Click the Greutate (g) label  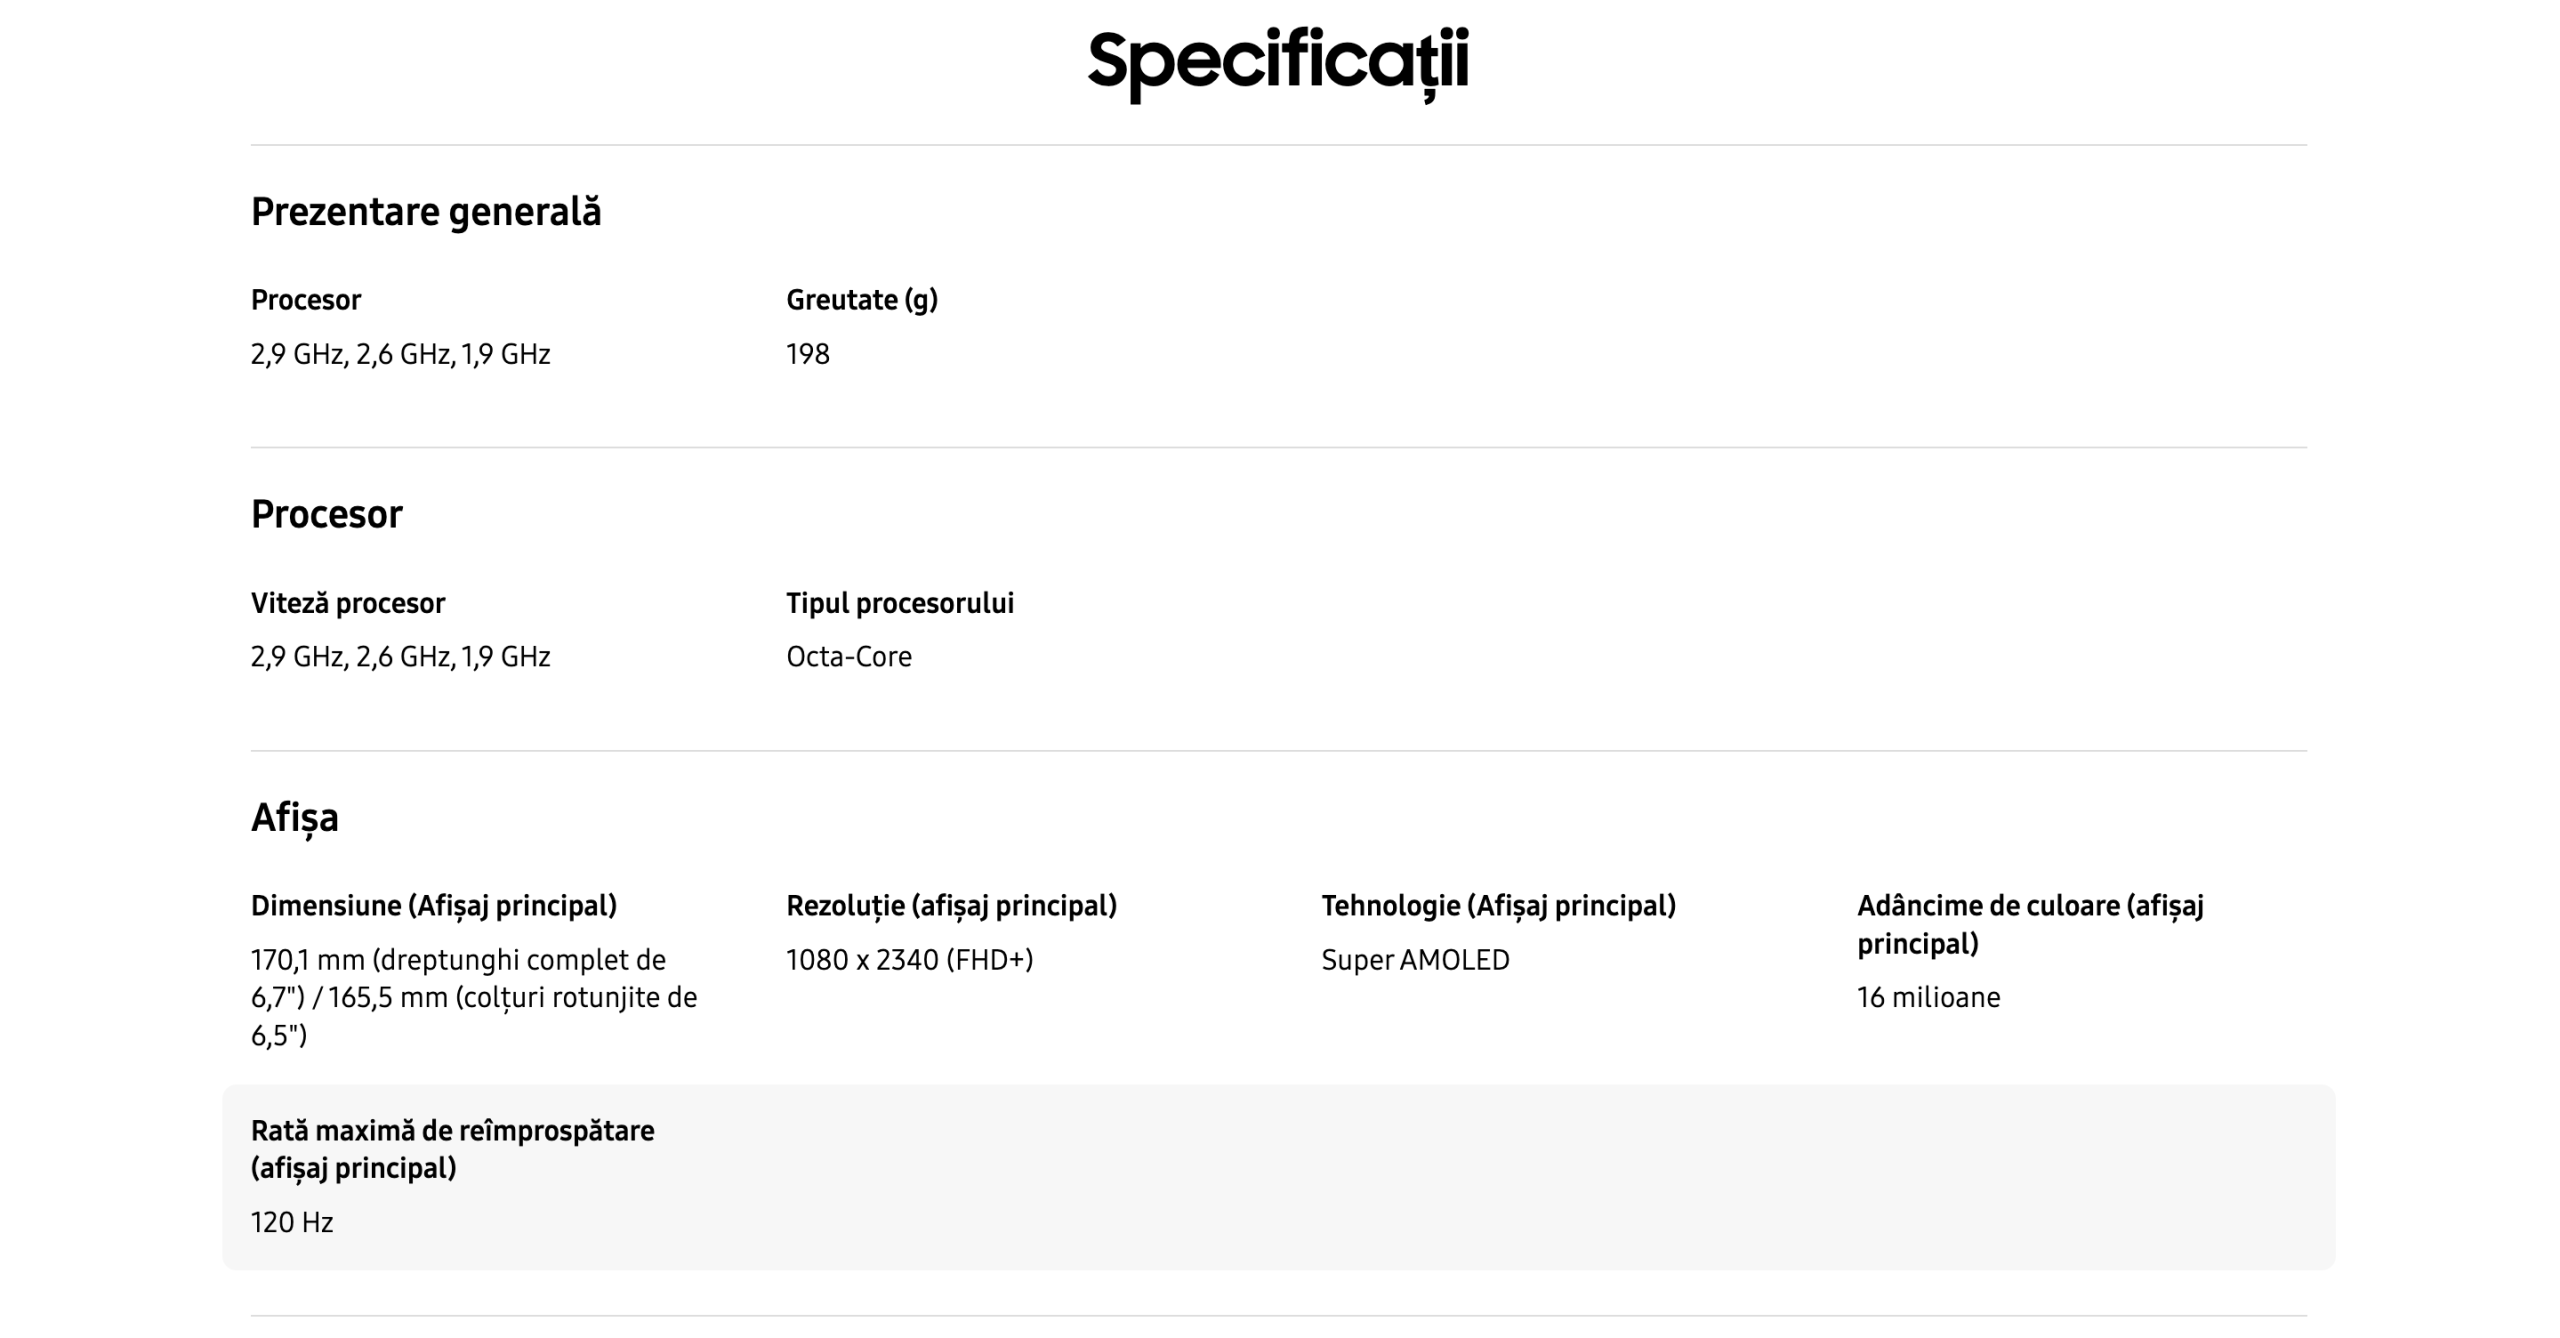pyautogui.click(x=862, y=300)
